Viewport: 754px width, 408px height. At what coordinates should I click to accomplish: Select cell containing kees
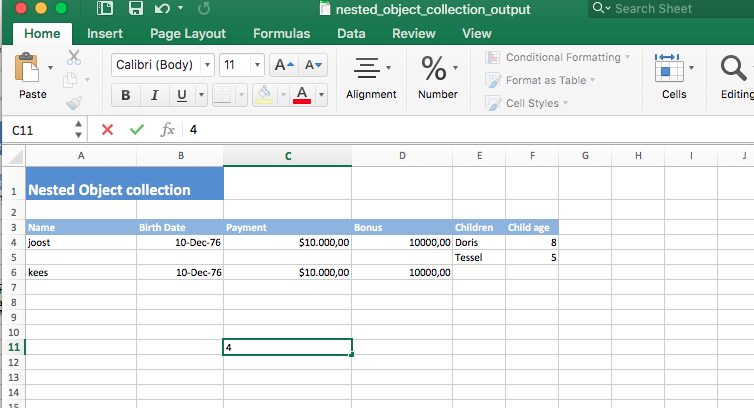coord(81,272)
